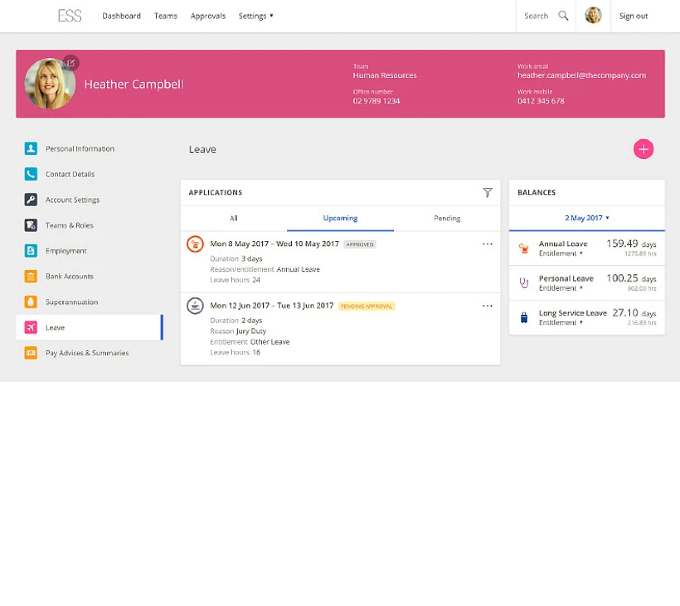Open more options for 12 Jun 2017 application
The height and width of the screenshot is (606, 680).
[x=487, y=306]
